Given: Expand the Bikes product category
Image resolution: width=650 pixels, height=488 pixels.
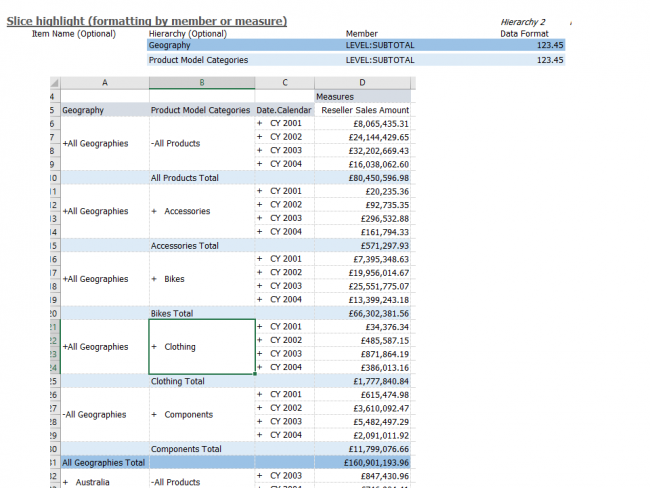Looking at the screenshot, I should point(154,279).
